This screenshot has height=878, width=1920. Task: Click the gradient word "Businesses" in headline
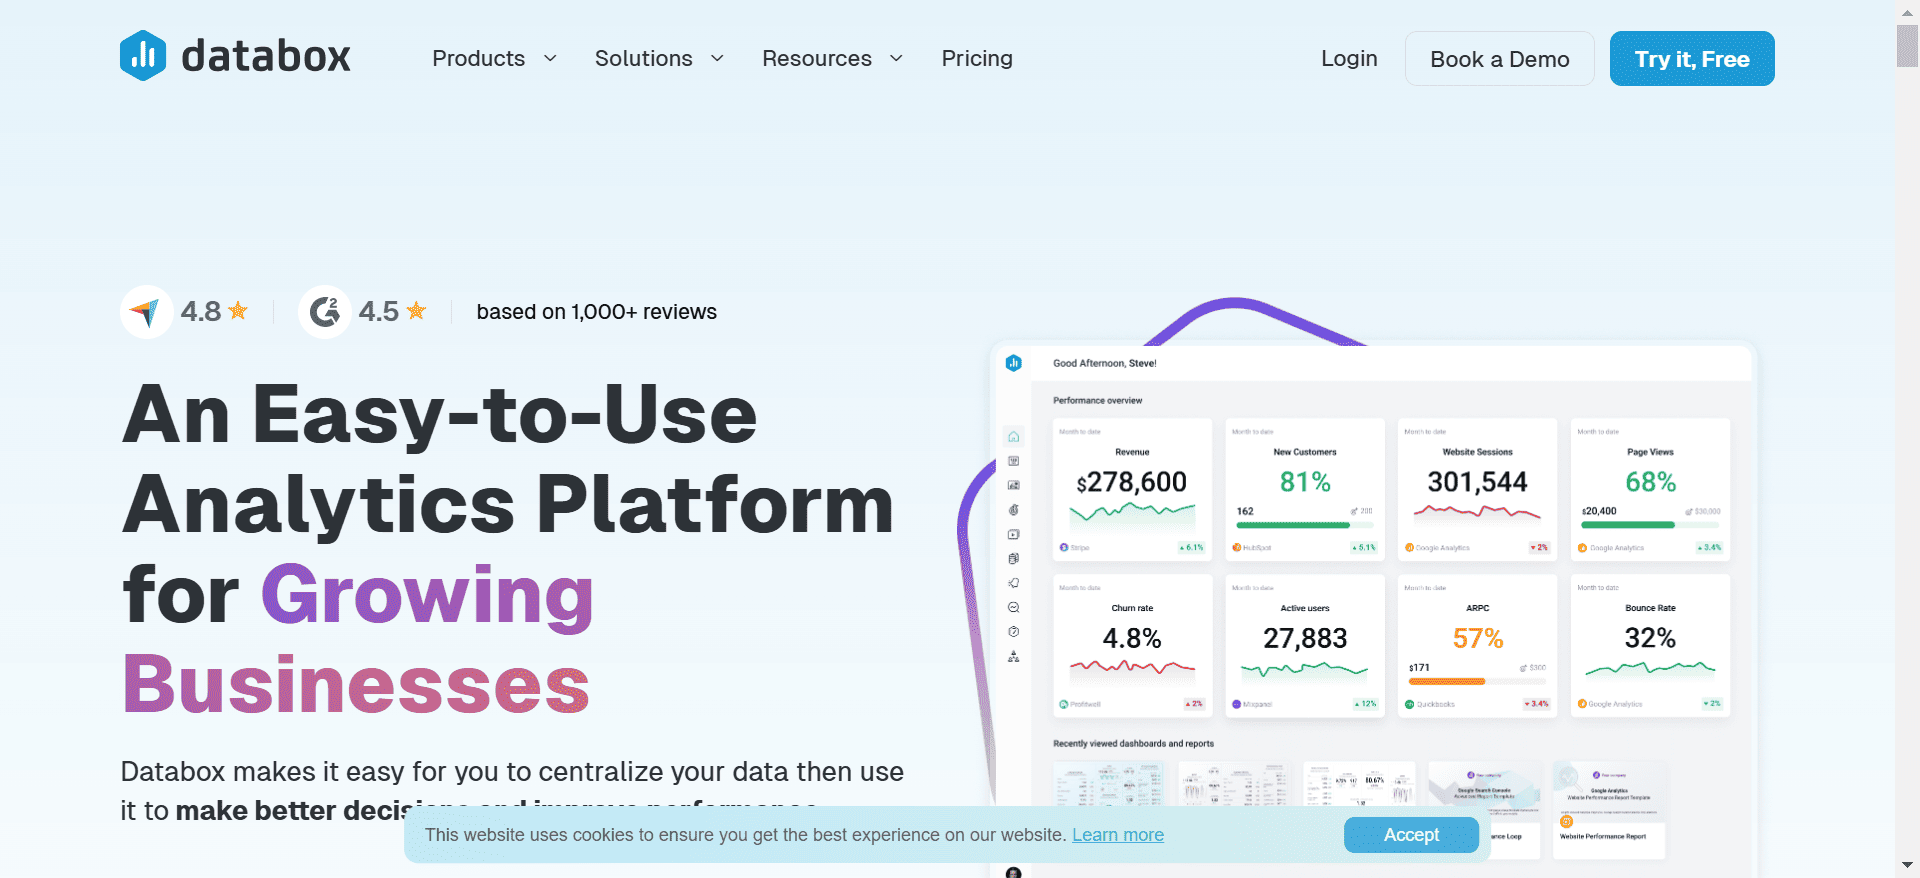(x=356, y=684)
